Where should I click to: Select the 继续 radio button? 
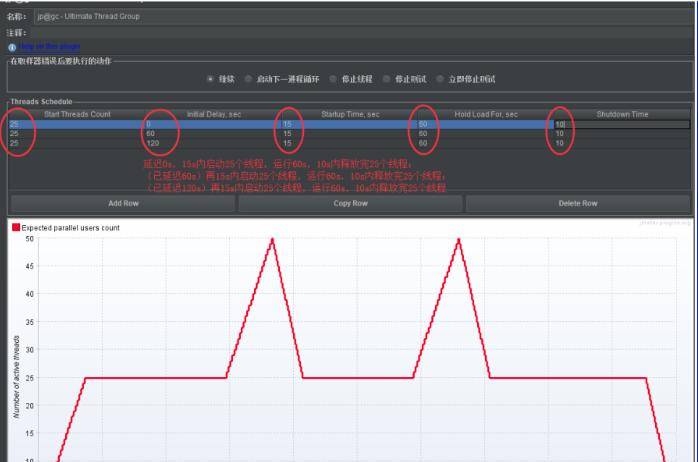[210, 79]
